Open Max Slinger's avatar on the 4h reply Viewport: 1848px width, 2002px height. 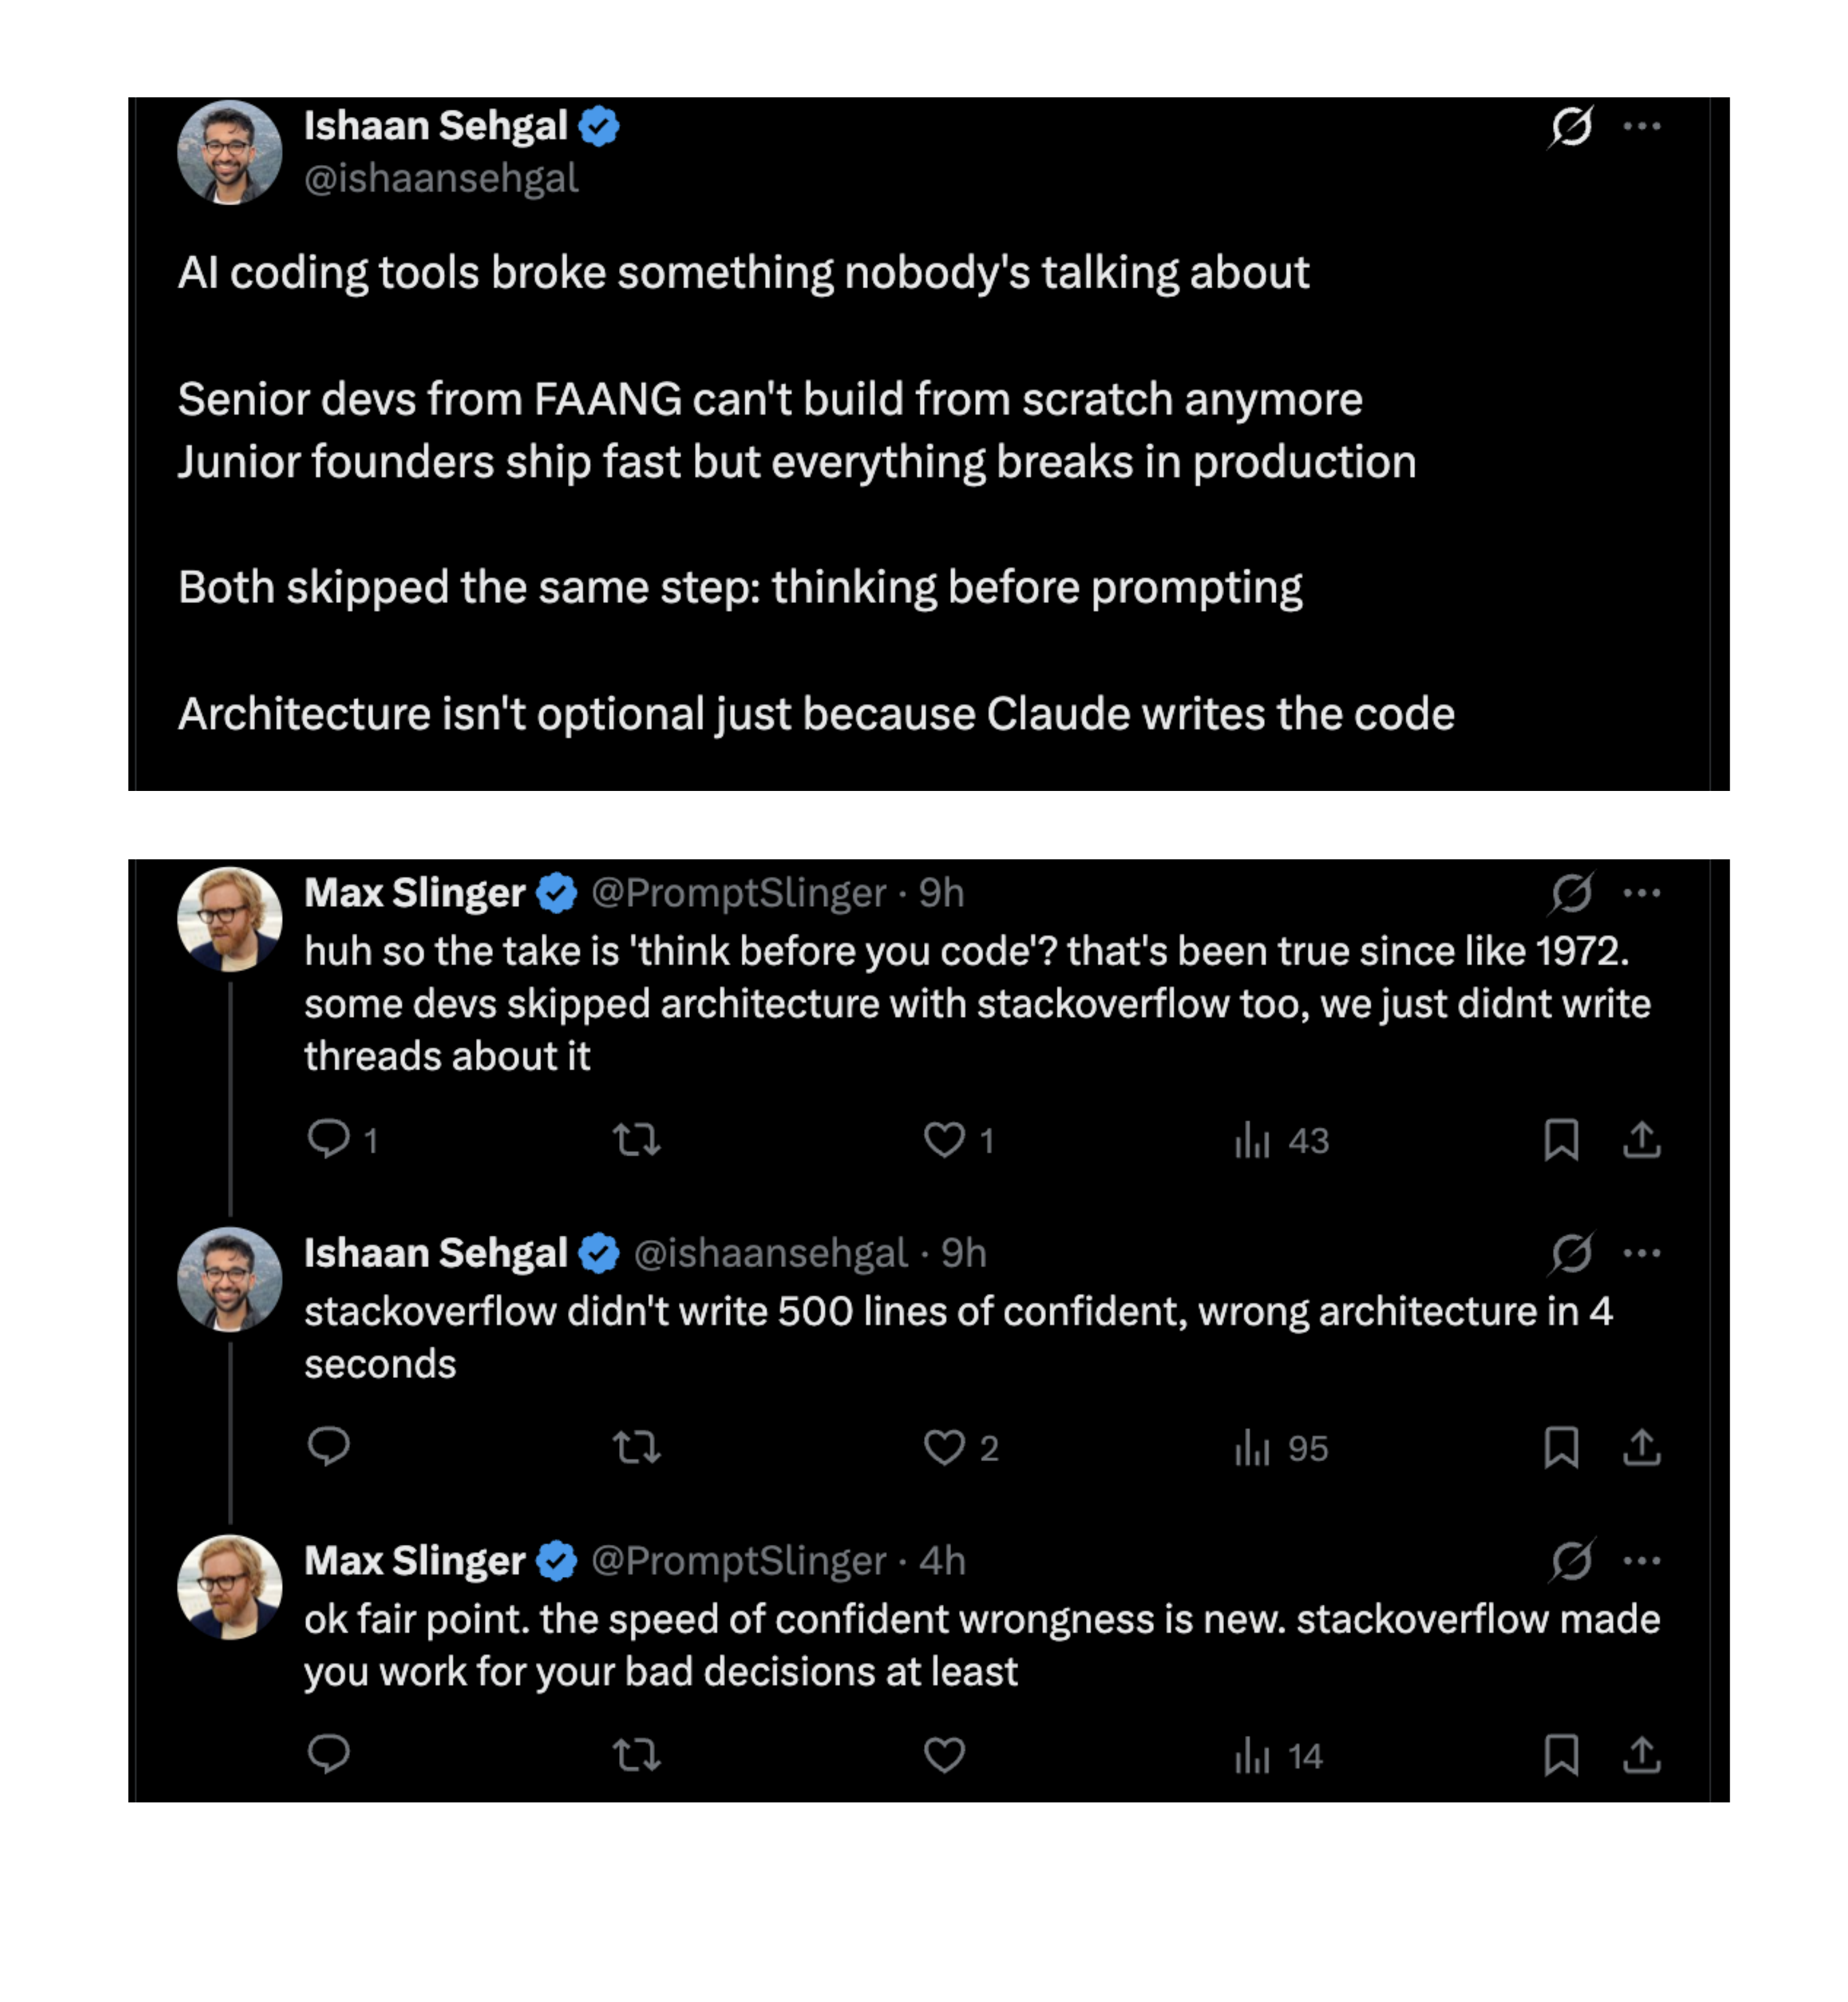pos(230,1587)
